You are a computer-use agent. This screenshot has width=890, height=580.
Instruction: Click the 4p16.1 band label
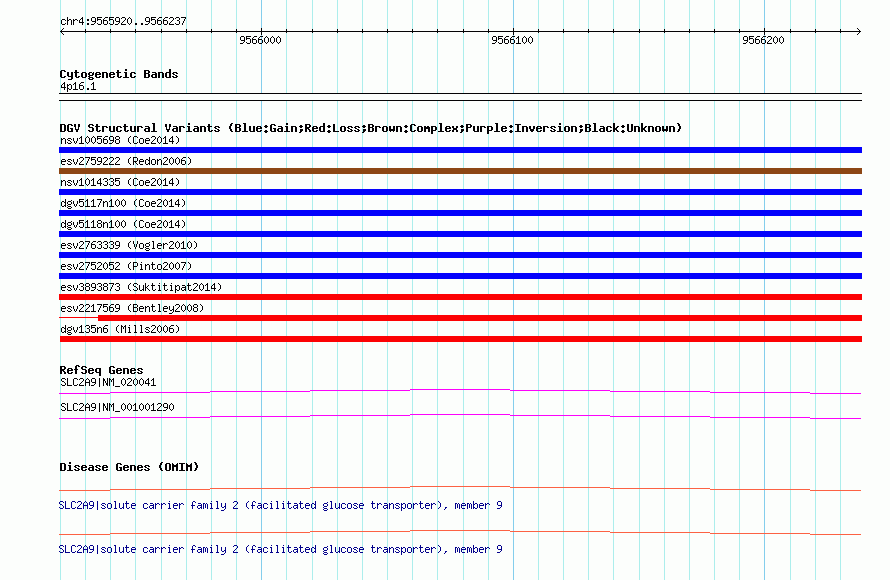pos(78,86)
